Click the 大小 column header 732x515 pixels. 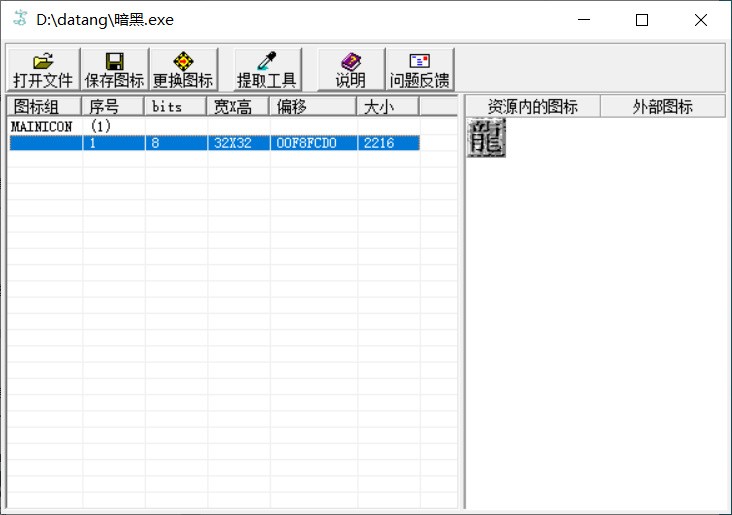388,106
